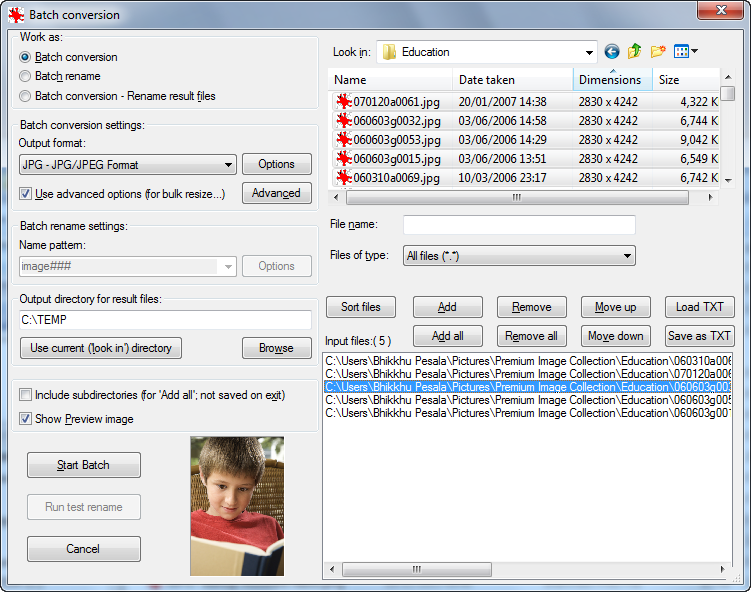Click the 060310a0069.jpg file icon

click(344, 178)
